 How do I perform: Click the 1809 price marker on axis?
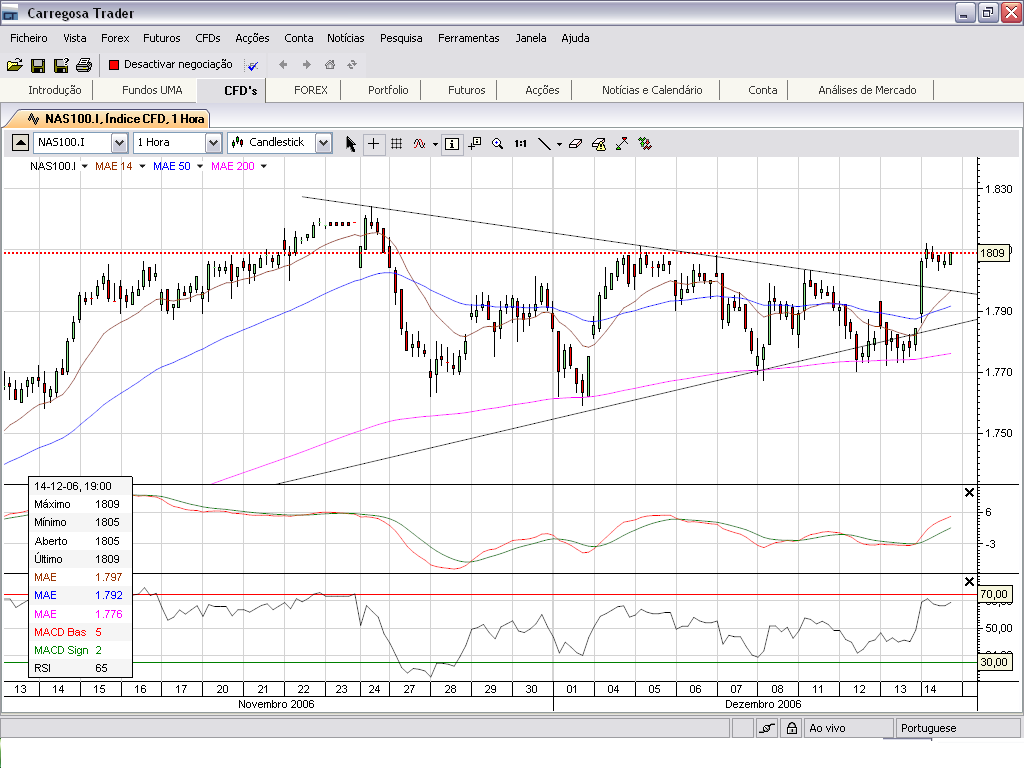tap(993, 253)
